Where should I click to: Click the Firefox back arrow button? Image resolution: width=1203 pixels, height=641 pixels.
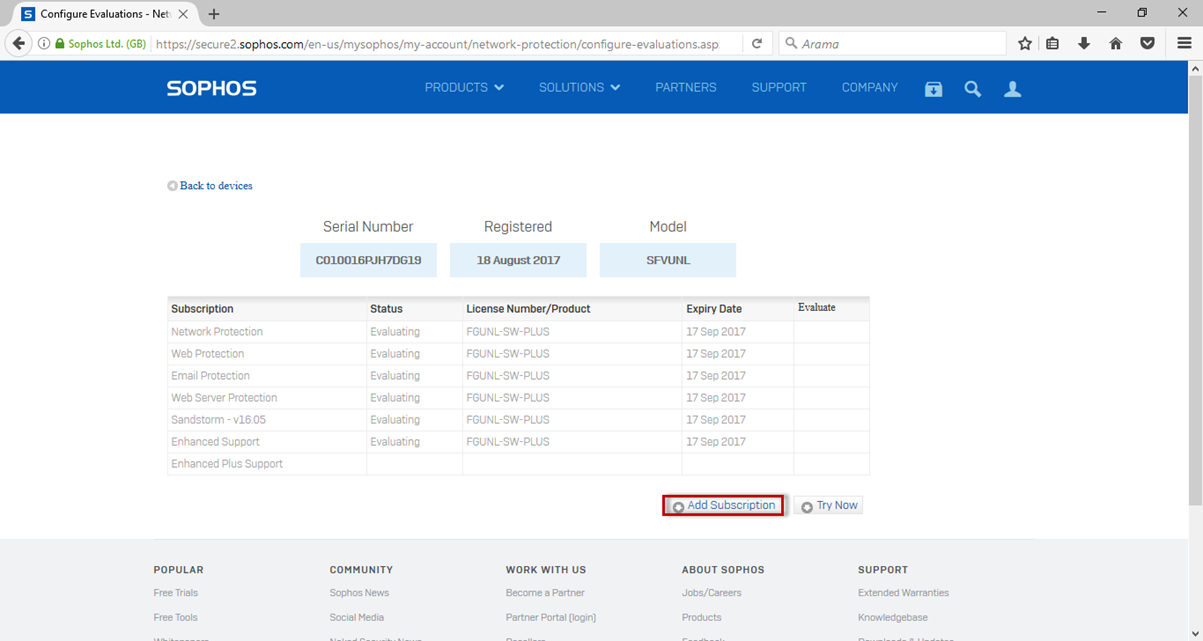click(x=18, y=44)
